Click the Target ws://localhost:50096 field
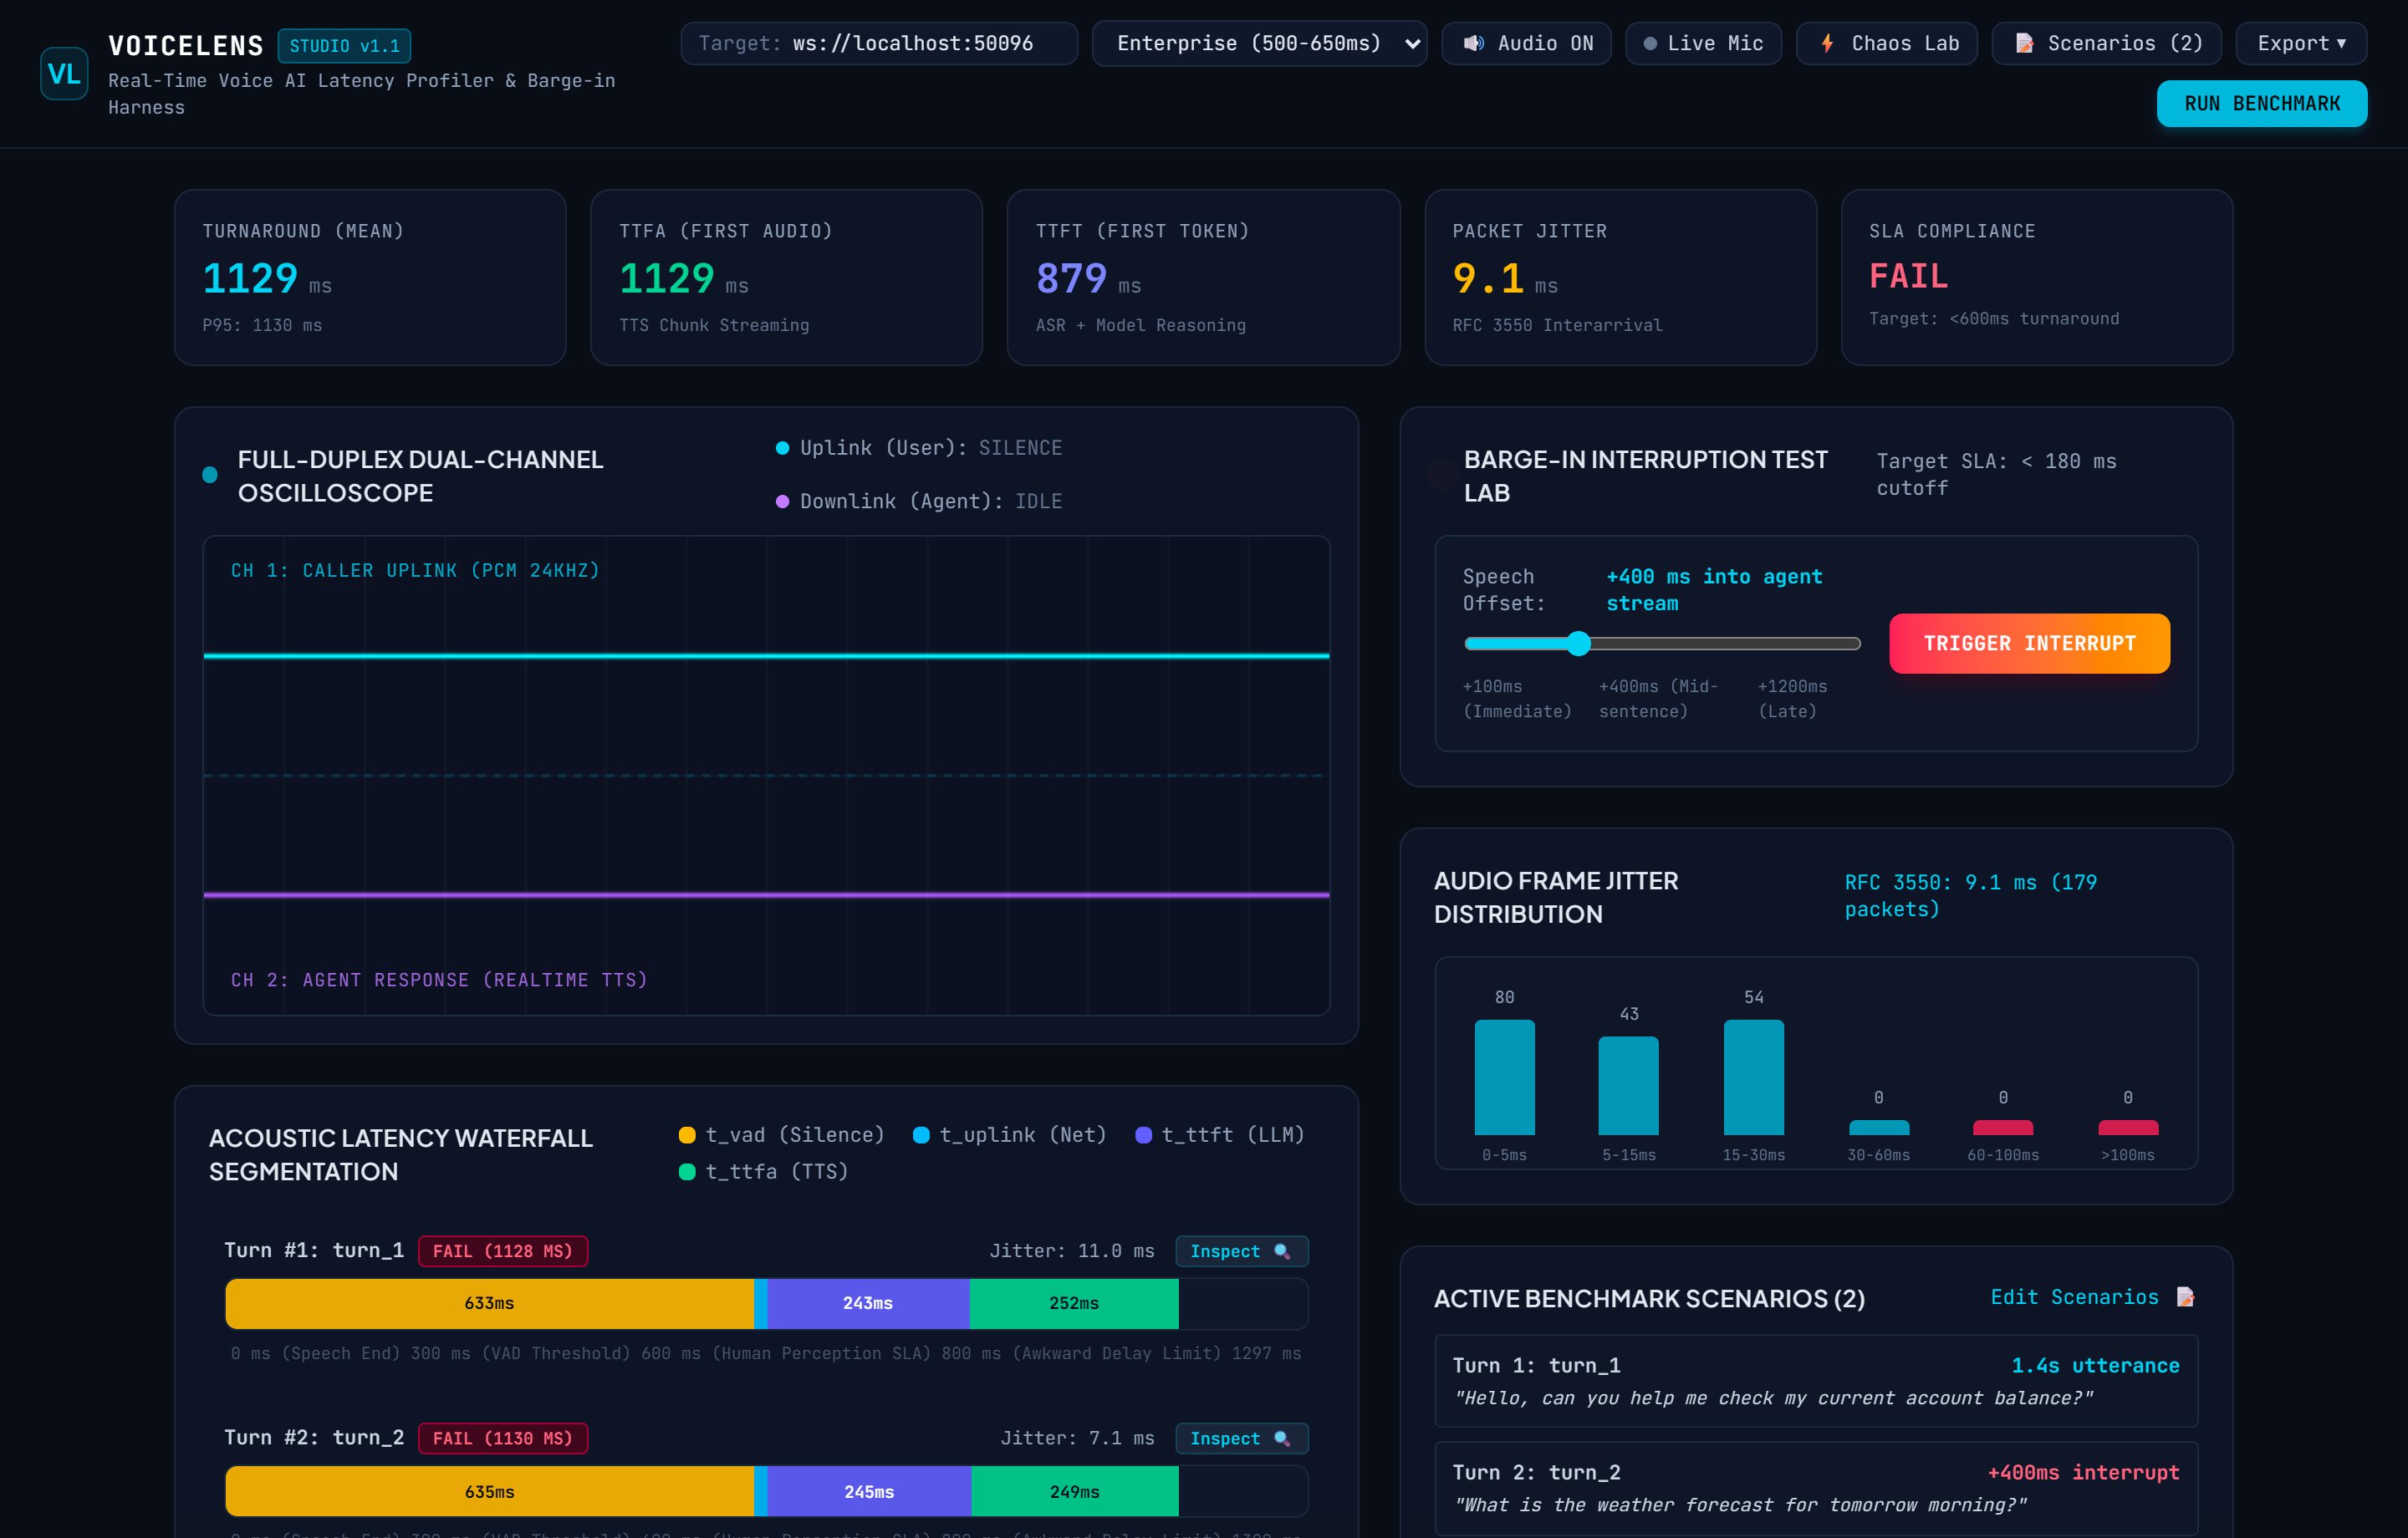This screenshot has height=1538, width=2408. 878,43
